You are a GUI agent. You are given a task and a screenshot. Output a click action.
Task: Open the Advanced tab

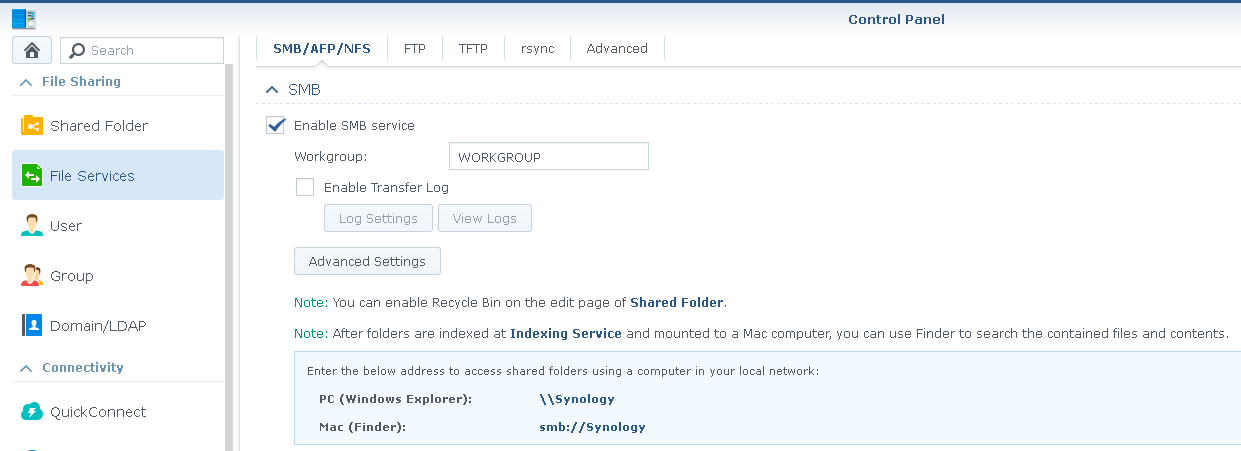pyautogui.click(x=617, y=48)
